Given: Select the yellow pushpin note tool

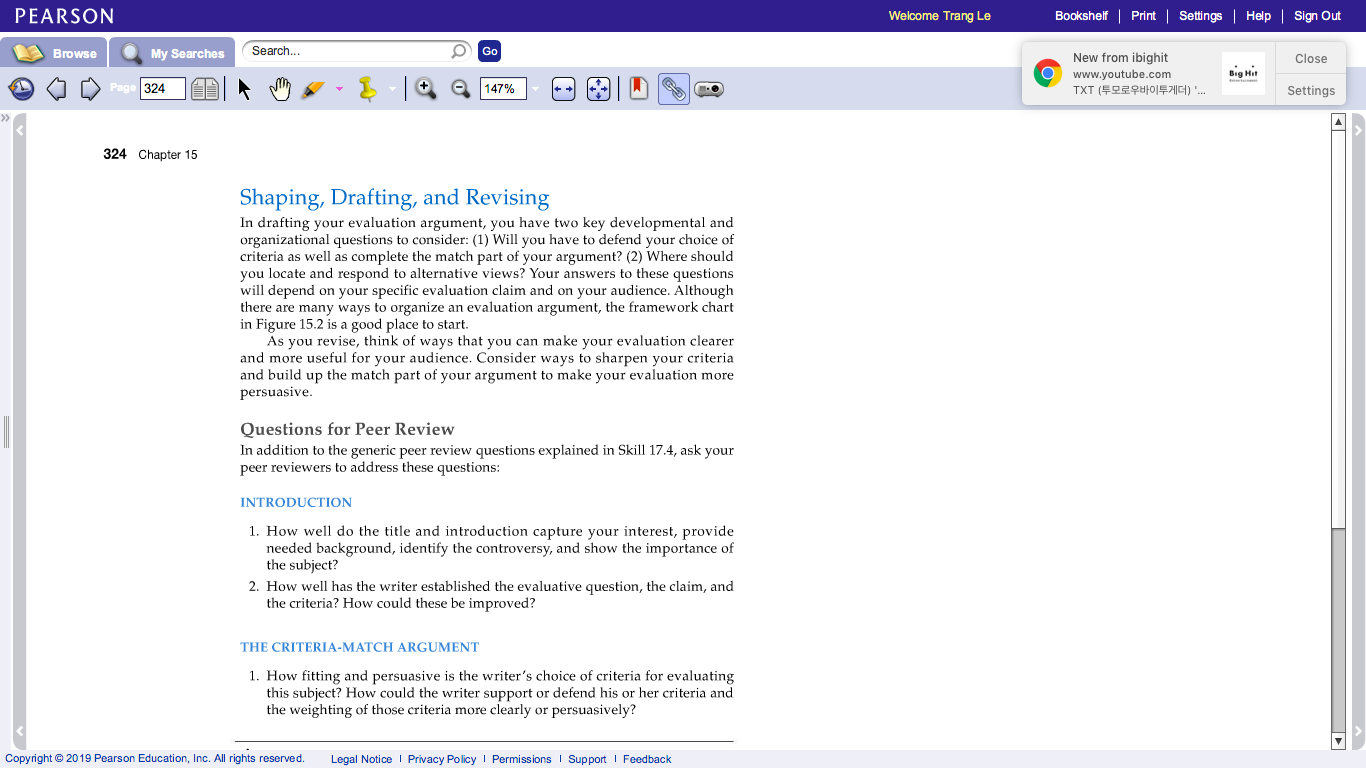Looking at the screenshot, I should (368, 89).
